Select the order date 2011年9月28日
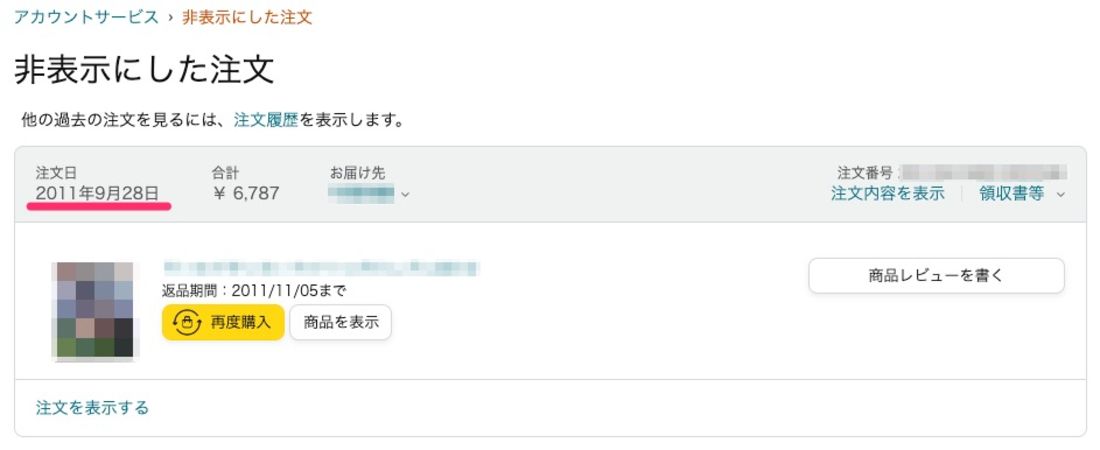Image resolution: width=1100 pixels, height=450 pixels. [97, 194]
